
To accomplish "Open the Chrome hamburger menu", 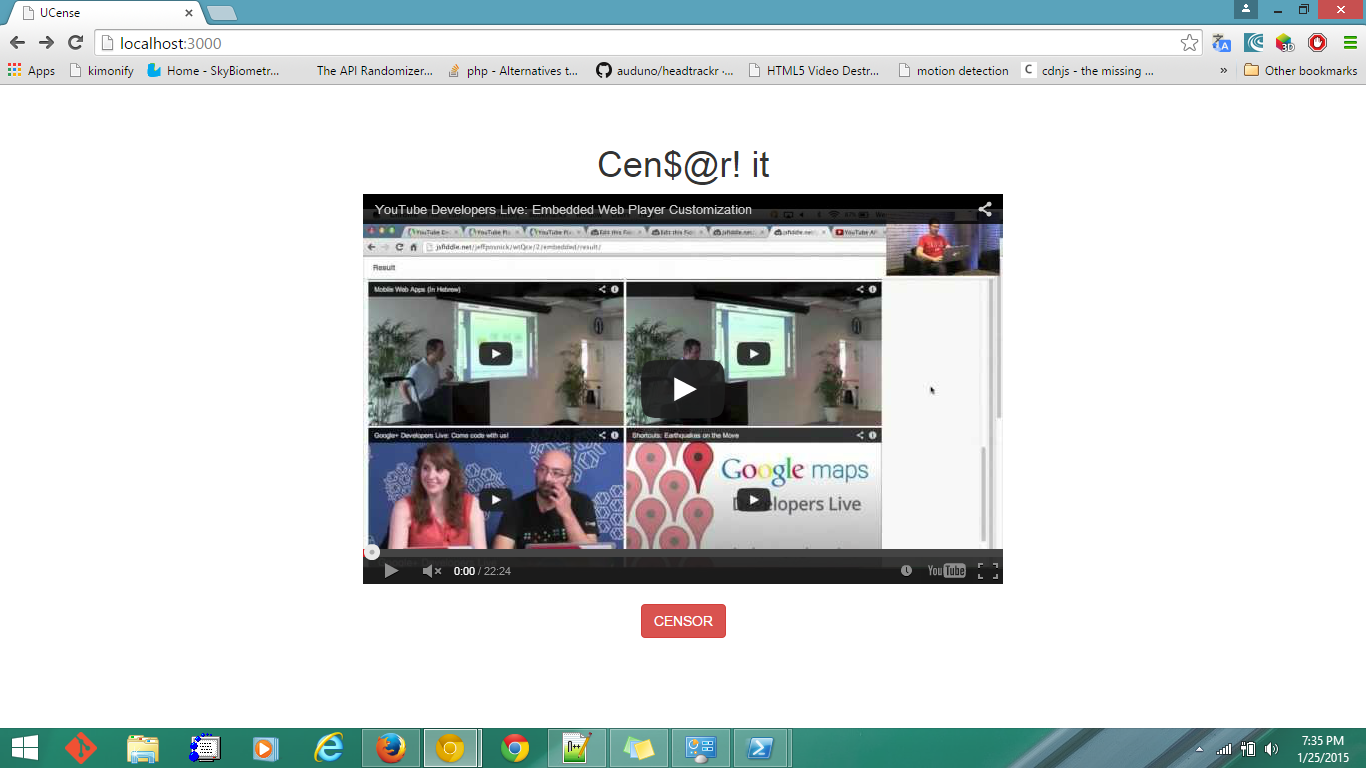I will point(1350,43).
